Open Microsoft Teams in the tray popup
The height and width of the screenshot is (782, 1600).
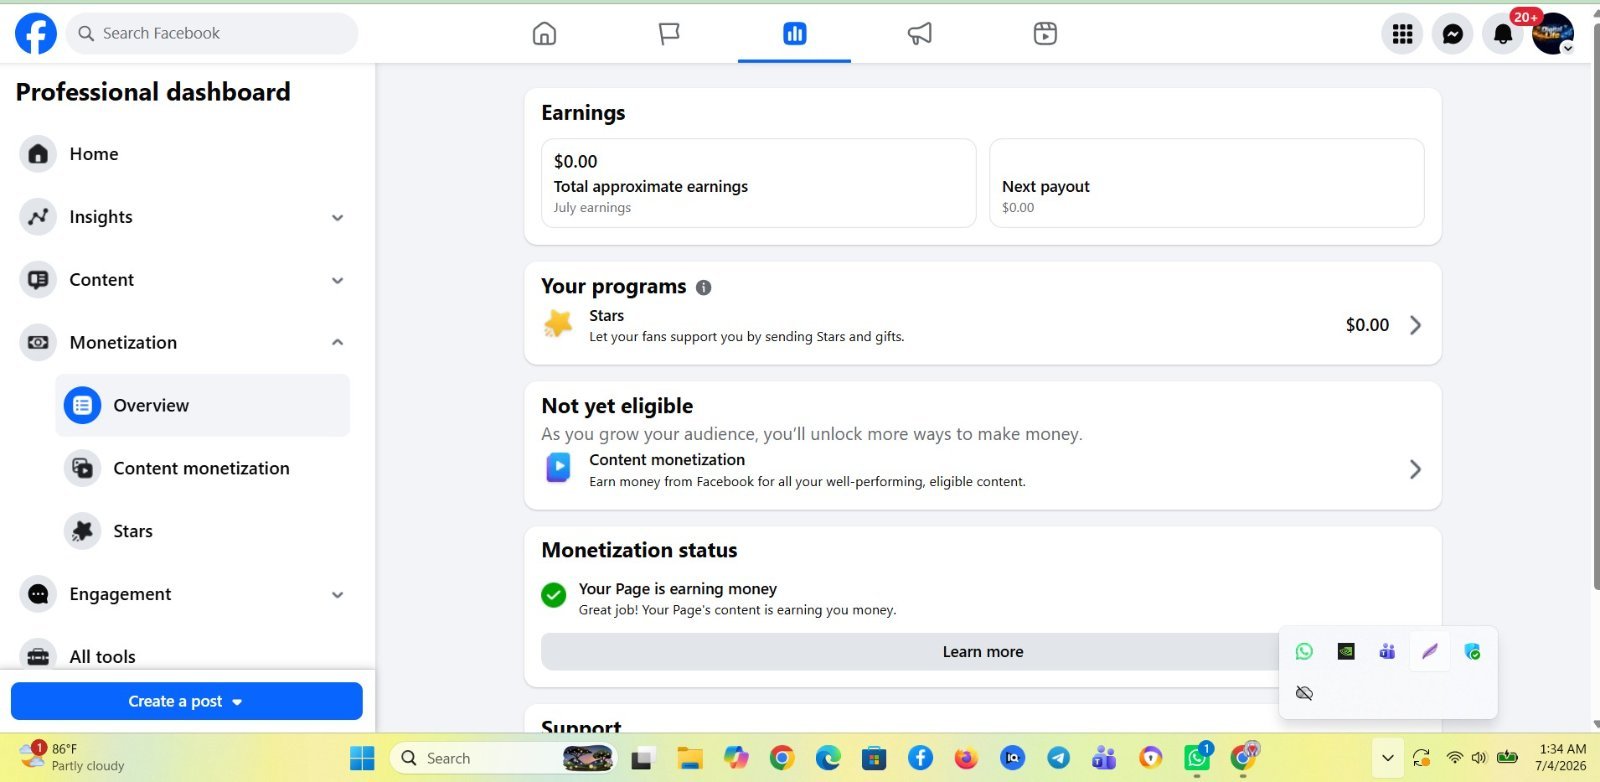pos(1387,652)
